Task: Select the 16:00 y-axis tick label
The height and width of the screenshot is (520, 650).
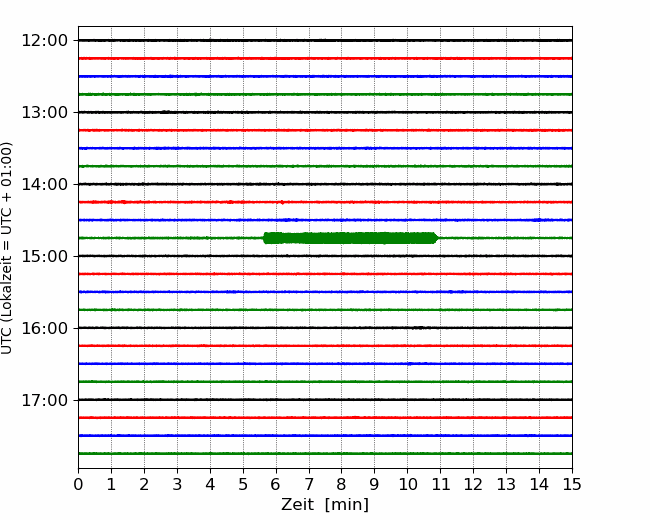Action: [44, 328]
